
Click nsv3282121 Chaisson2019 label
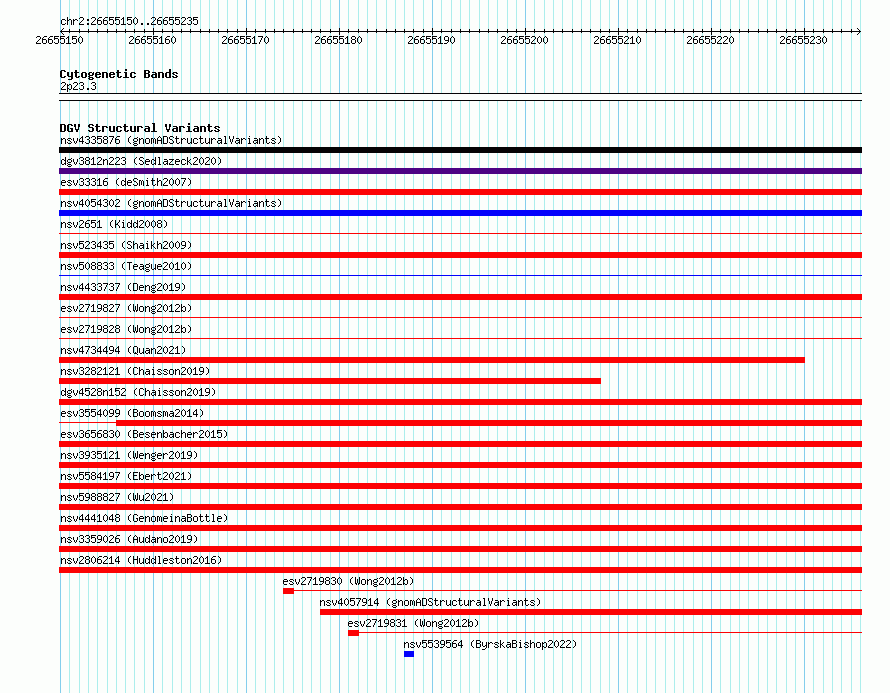135,371
